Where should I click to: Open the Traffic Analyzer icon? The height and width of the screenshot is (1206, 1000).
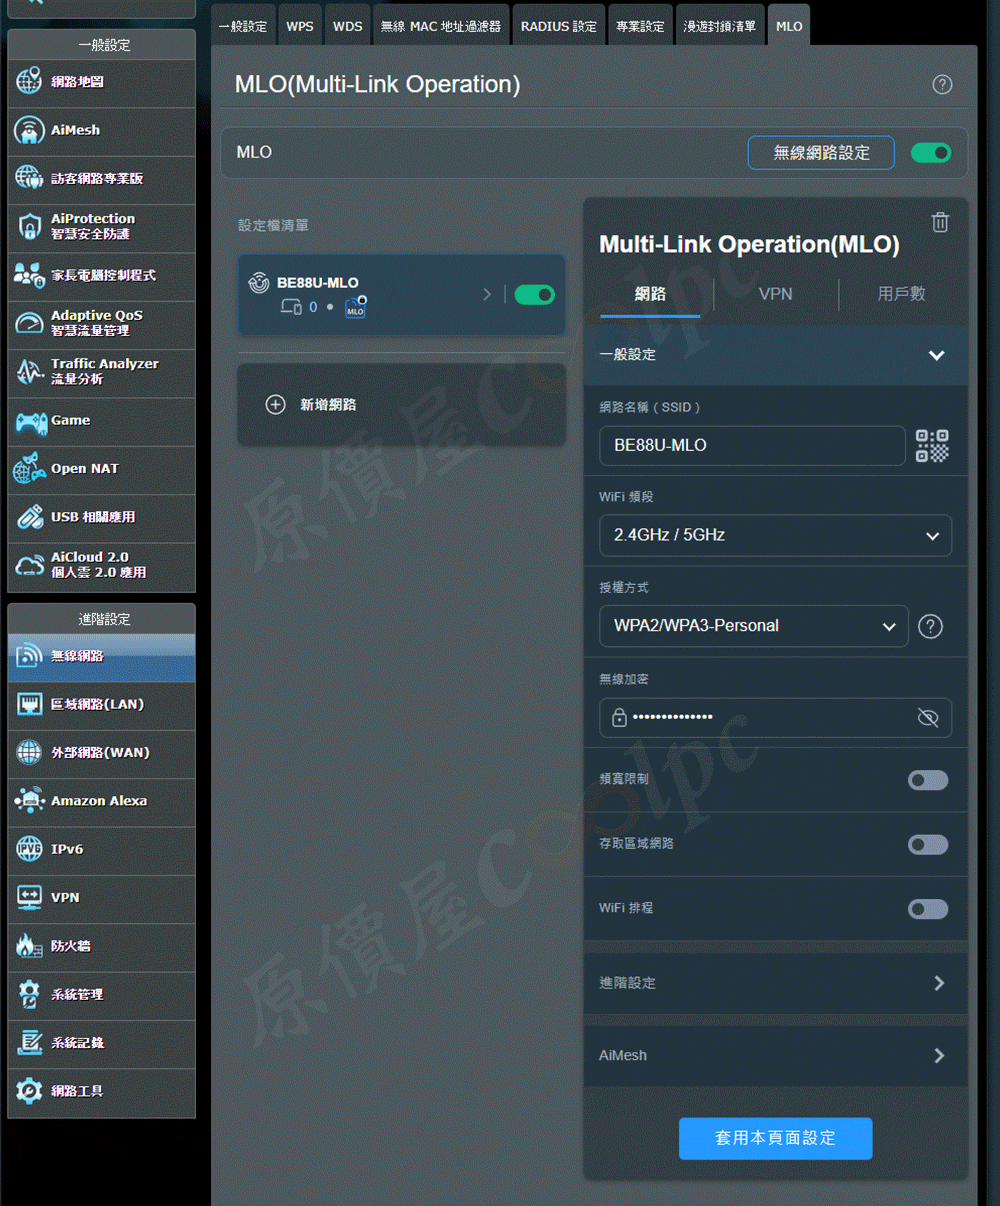[x=29, y=372]
